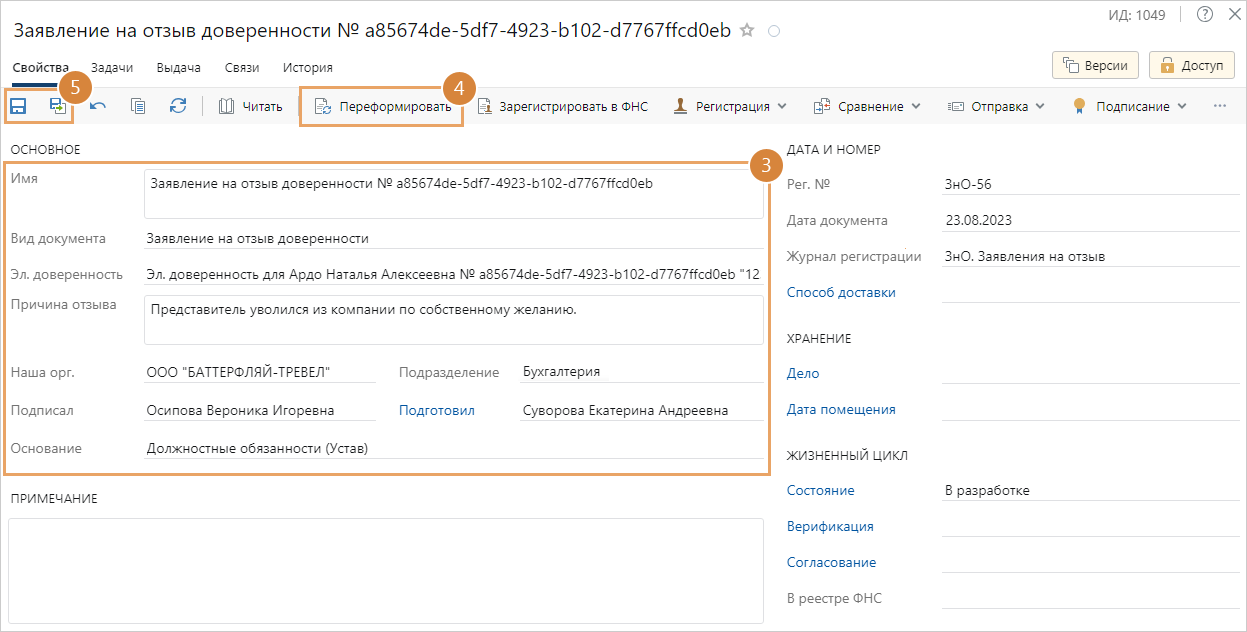This screenshot has width=1247, height=632.
Task: Expand the Сравнение dropdown
Action: click(x=858, y=106)
